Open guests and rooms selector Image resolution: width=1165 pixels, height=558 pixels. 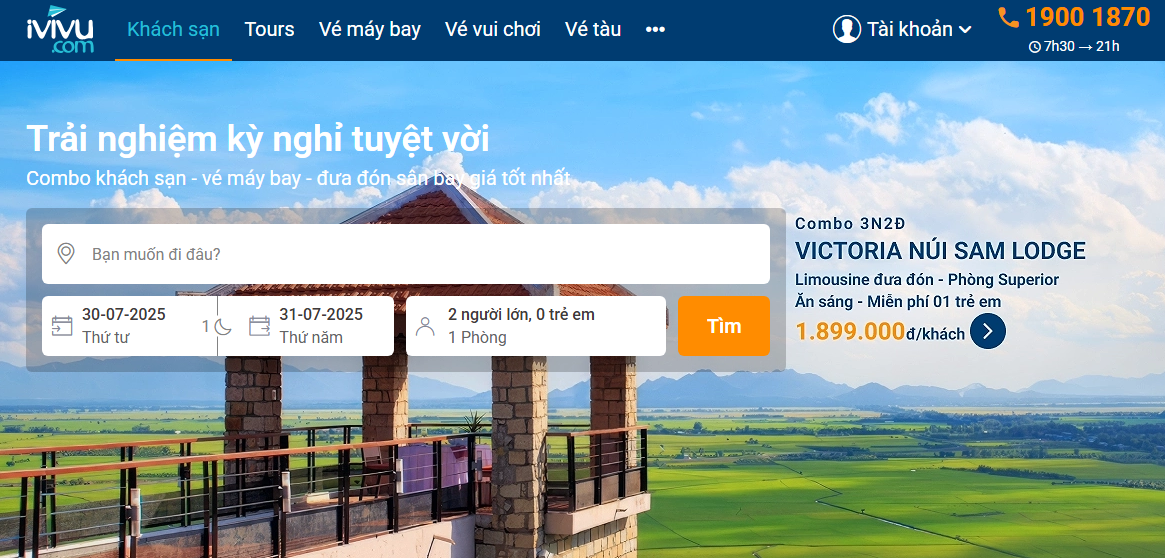536,326
